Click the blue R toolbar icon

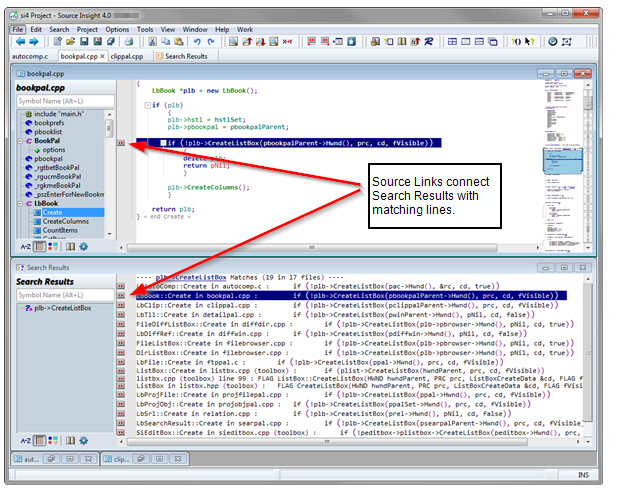(429, 41)
